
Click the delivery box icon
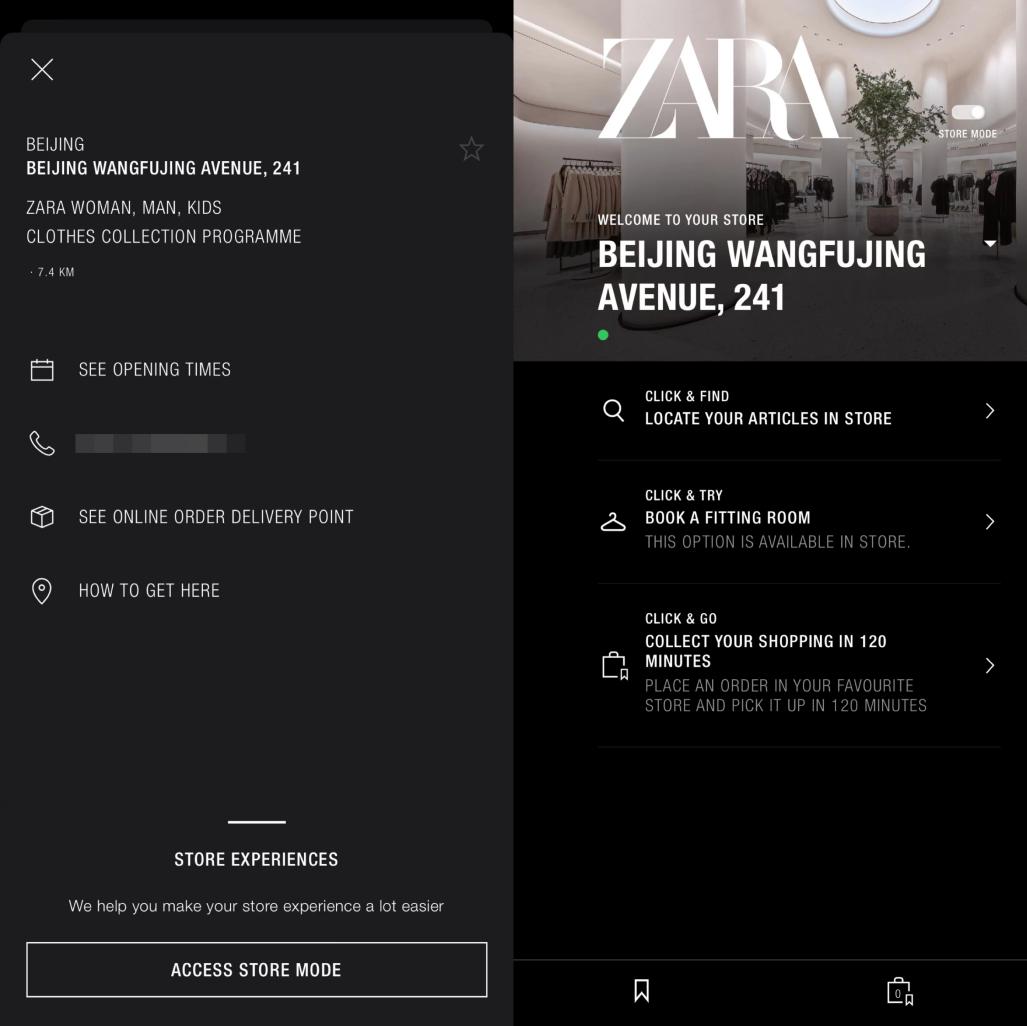[x=42, y=517]
